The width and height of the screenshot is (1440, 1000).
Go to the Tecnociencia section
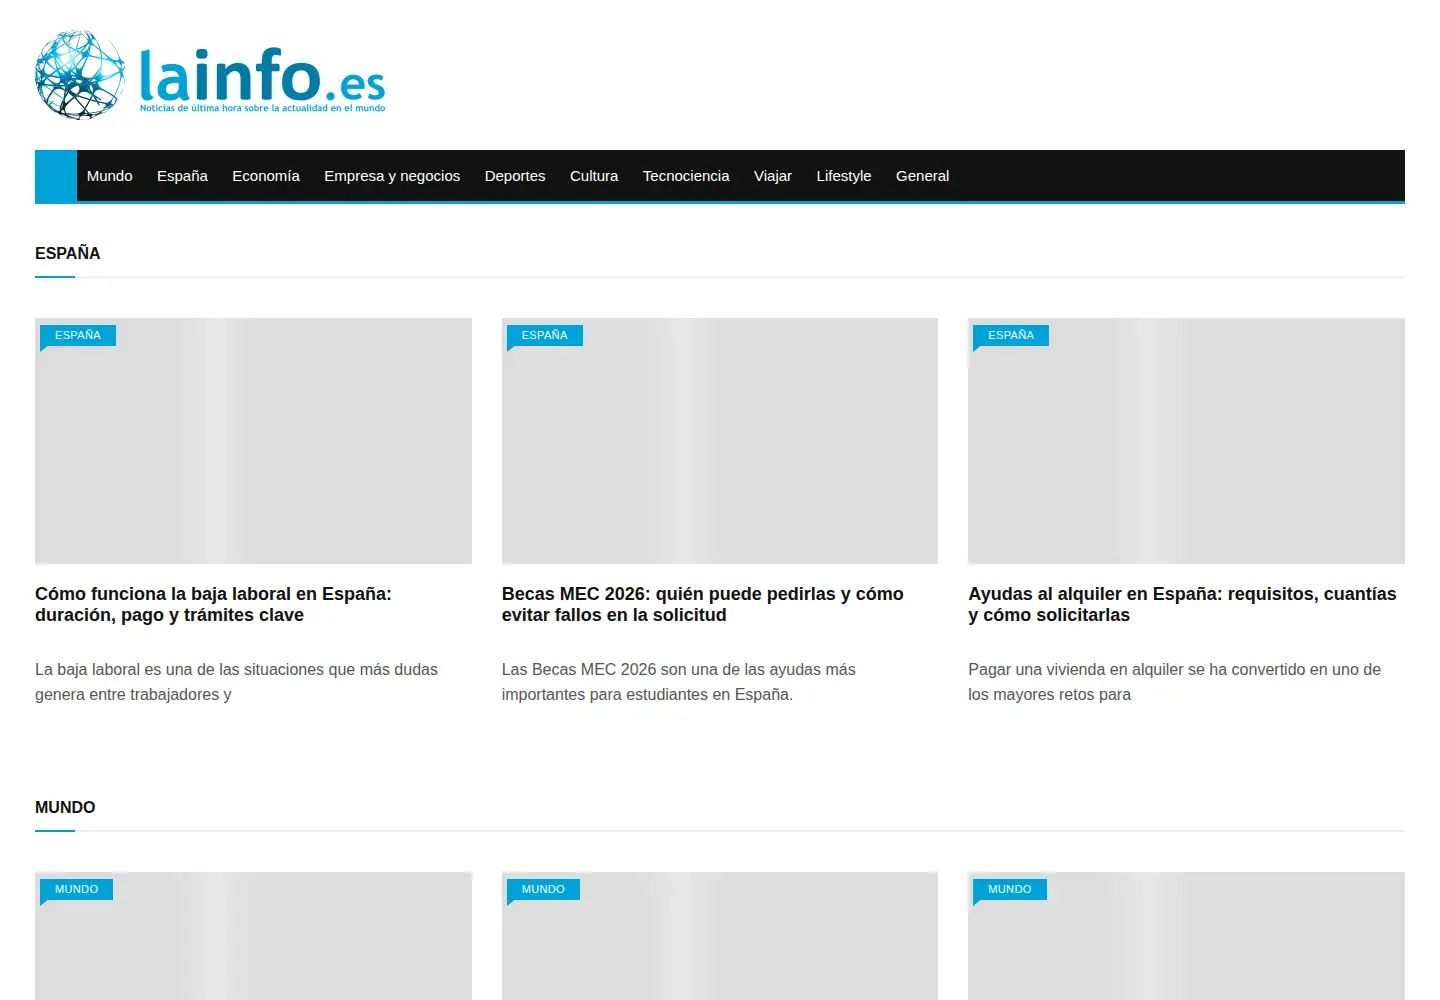point(686,176)
